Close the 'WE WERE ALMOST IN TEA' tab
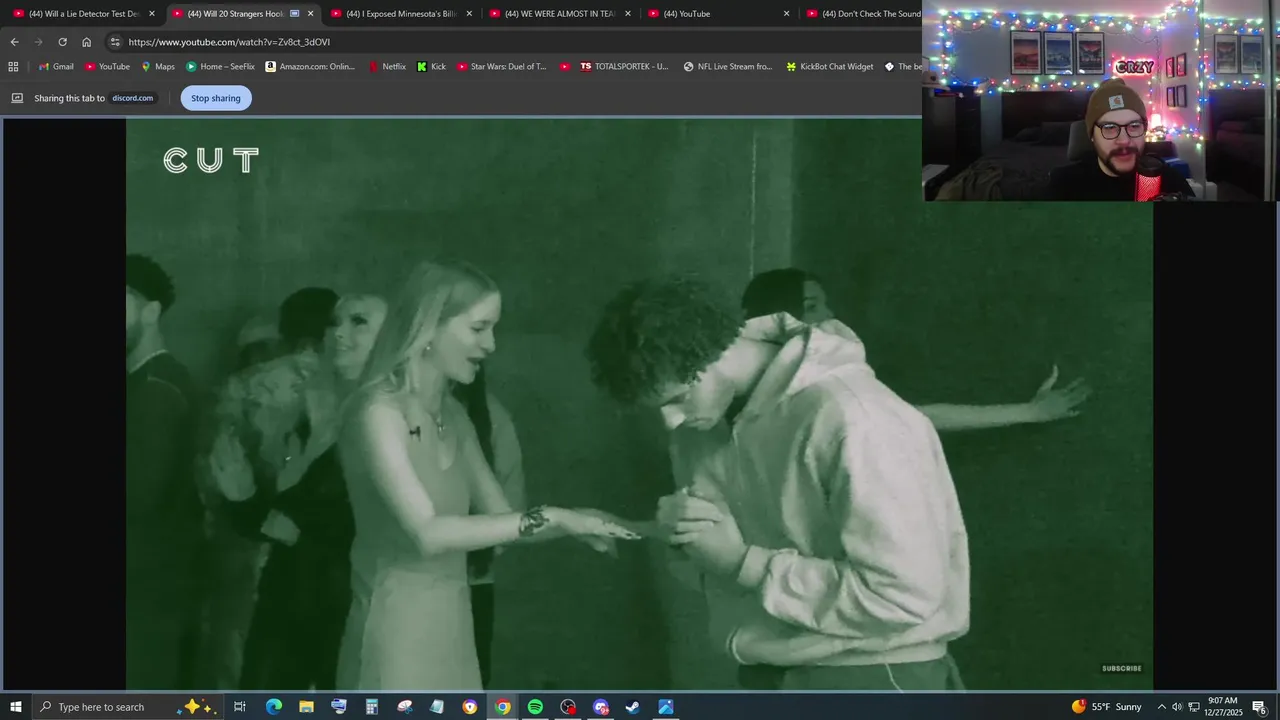1280x720 pixels. [628, 14]
